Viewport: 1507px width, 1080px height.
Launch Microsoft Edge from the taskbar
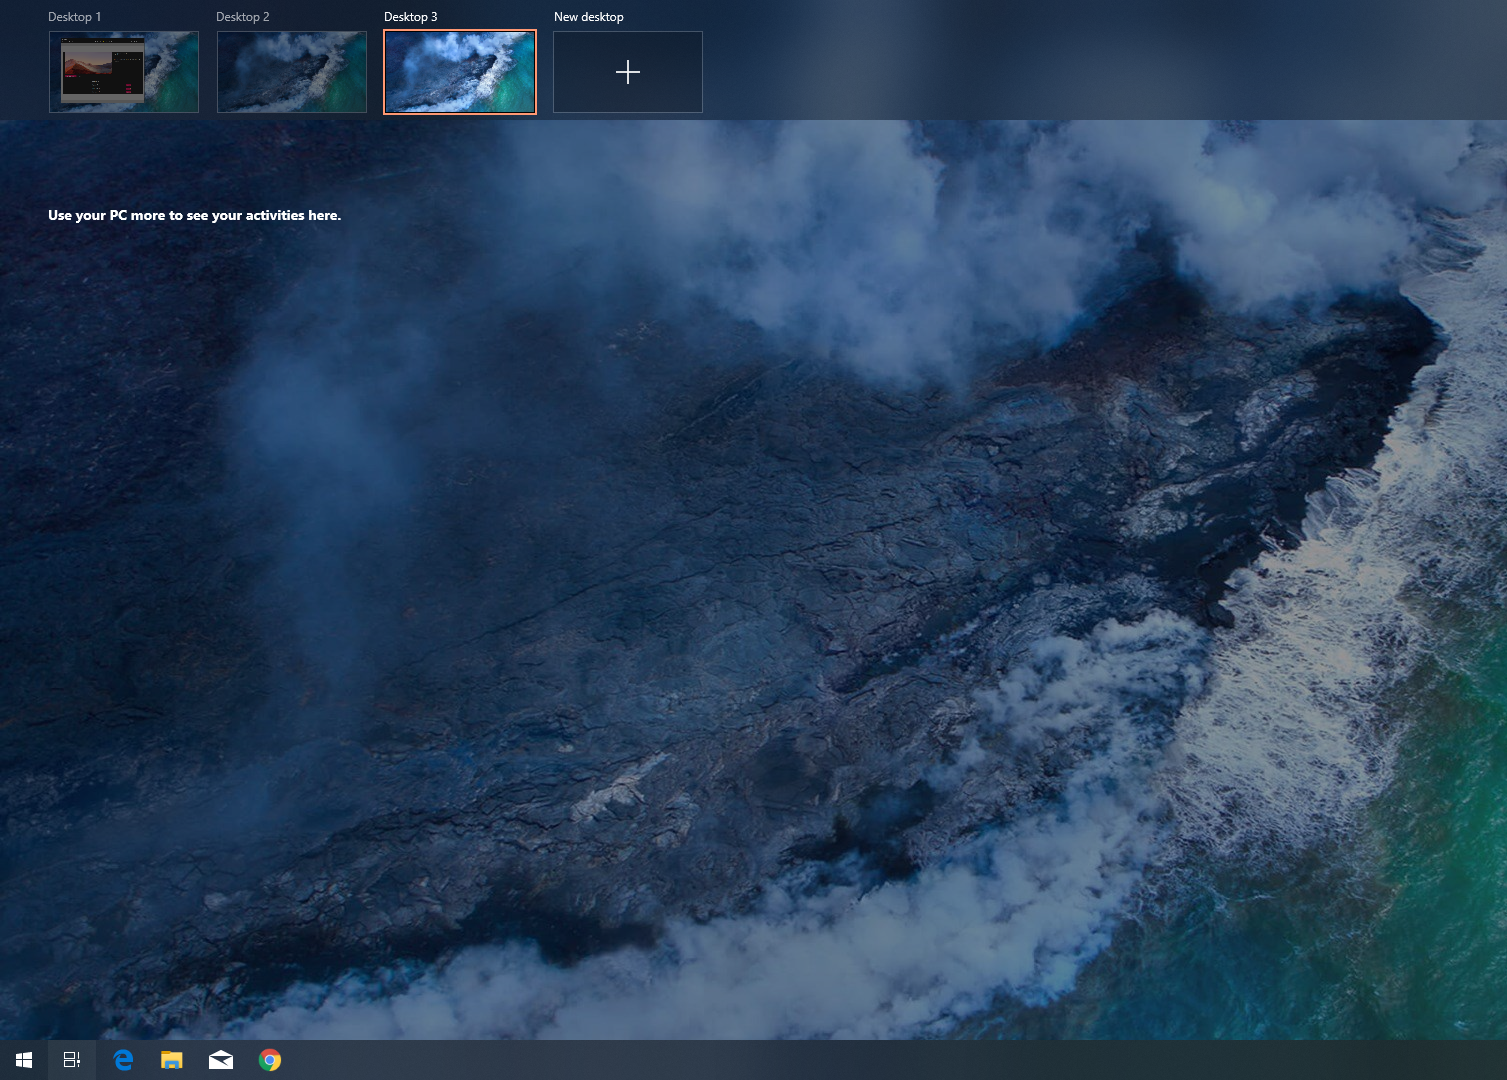click(x=123, y=1060)
